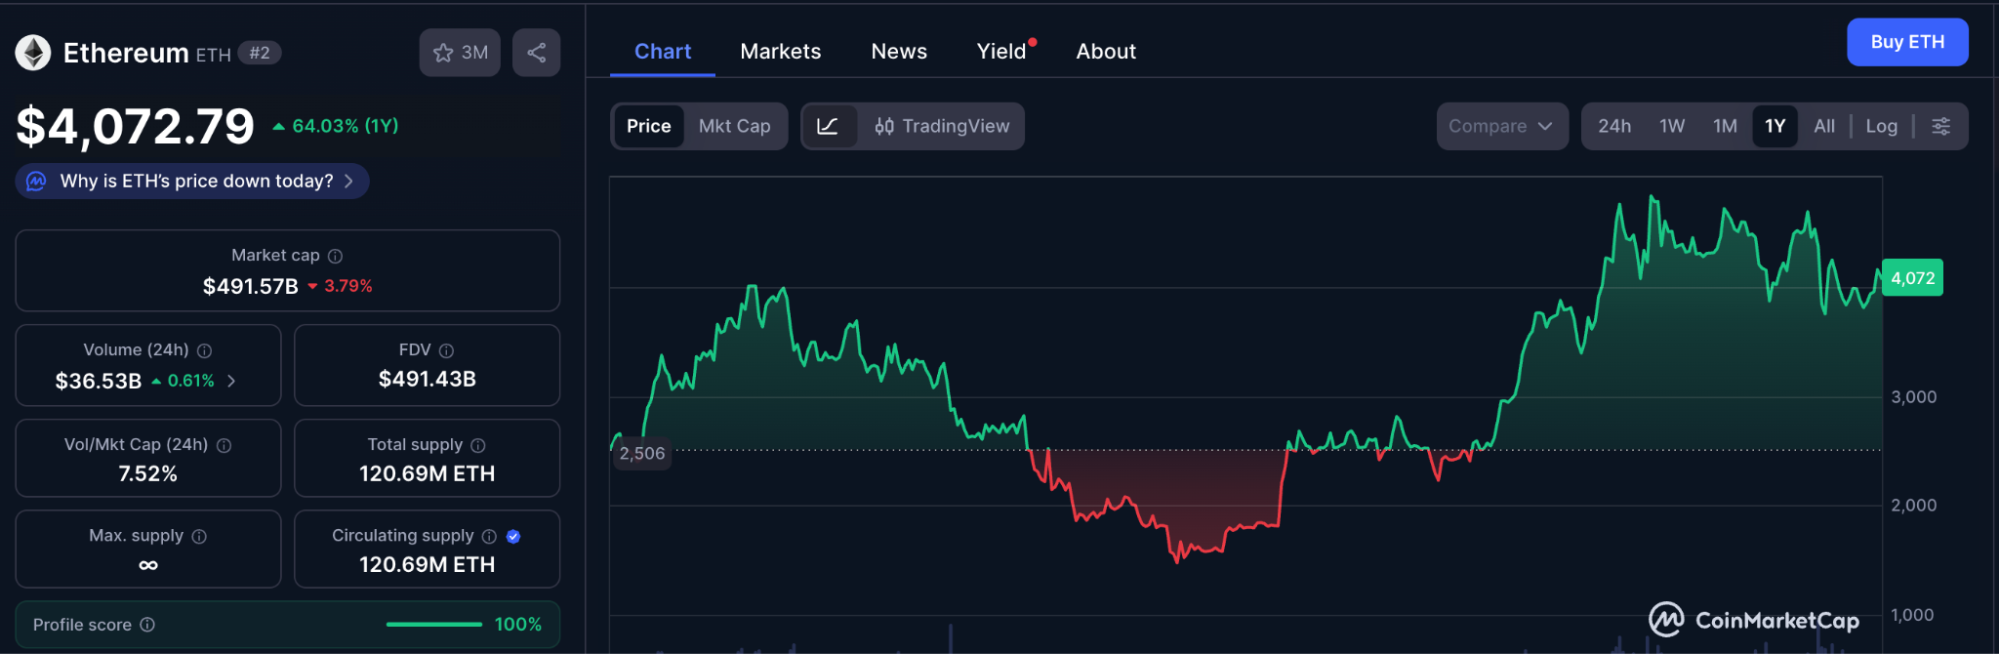This screenshot has height=654, width=1999.
Task: Click the share icon button
Action: pyautogui.click(x=536, y=53)
